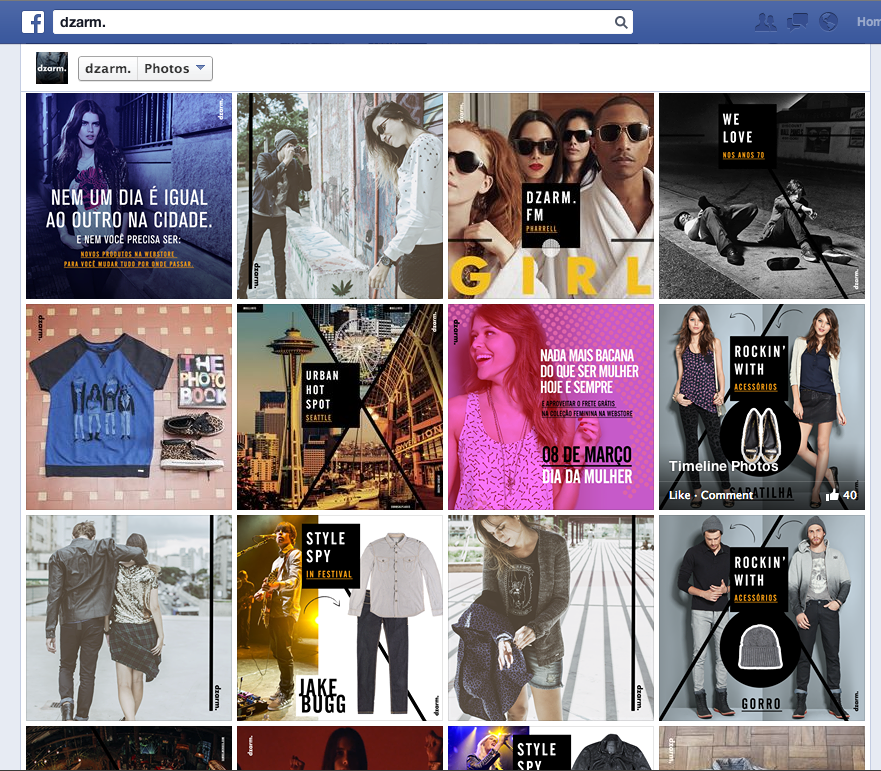
Task: Open the notifications globe icon
Action: point(828,22)
